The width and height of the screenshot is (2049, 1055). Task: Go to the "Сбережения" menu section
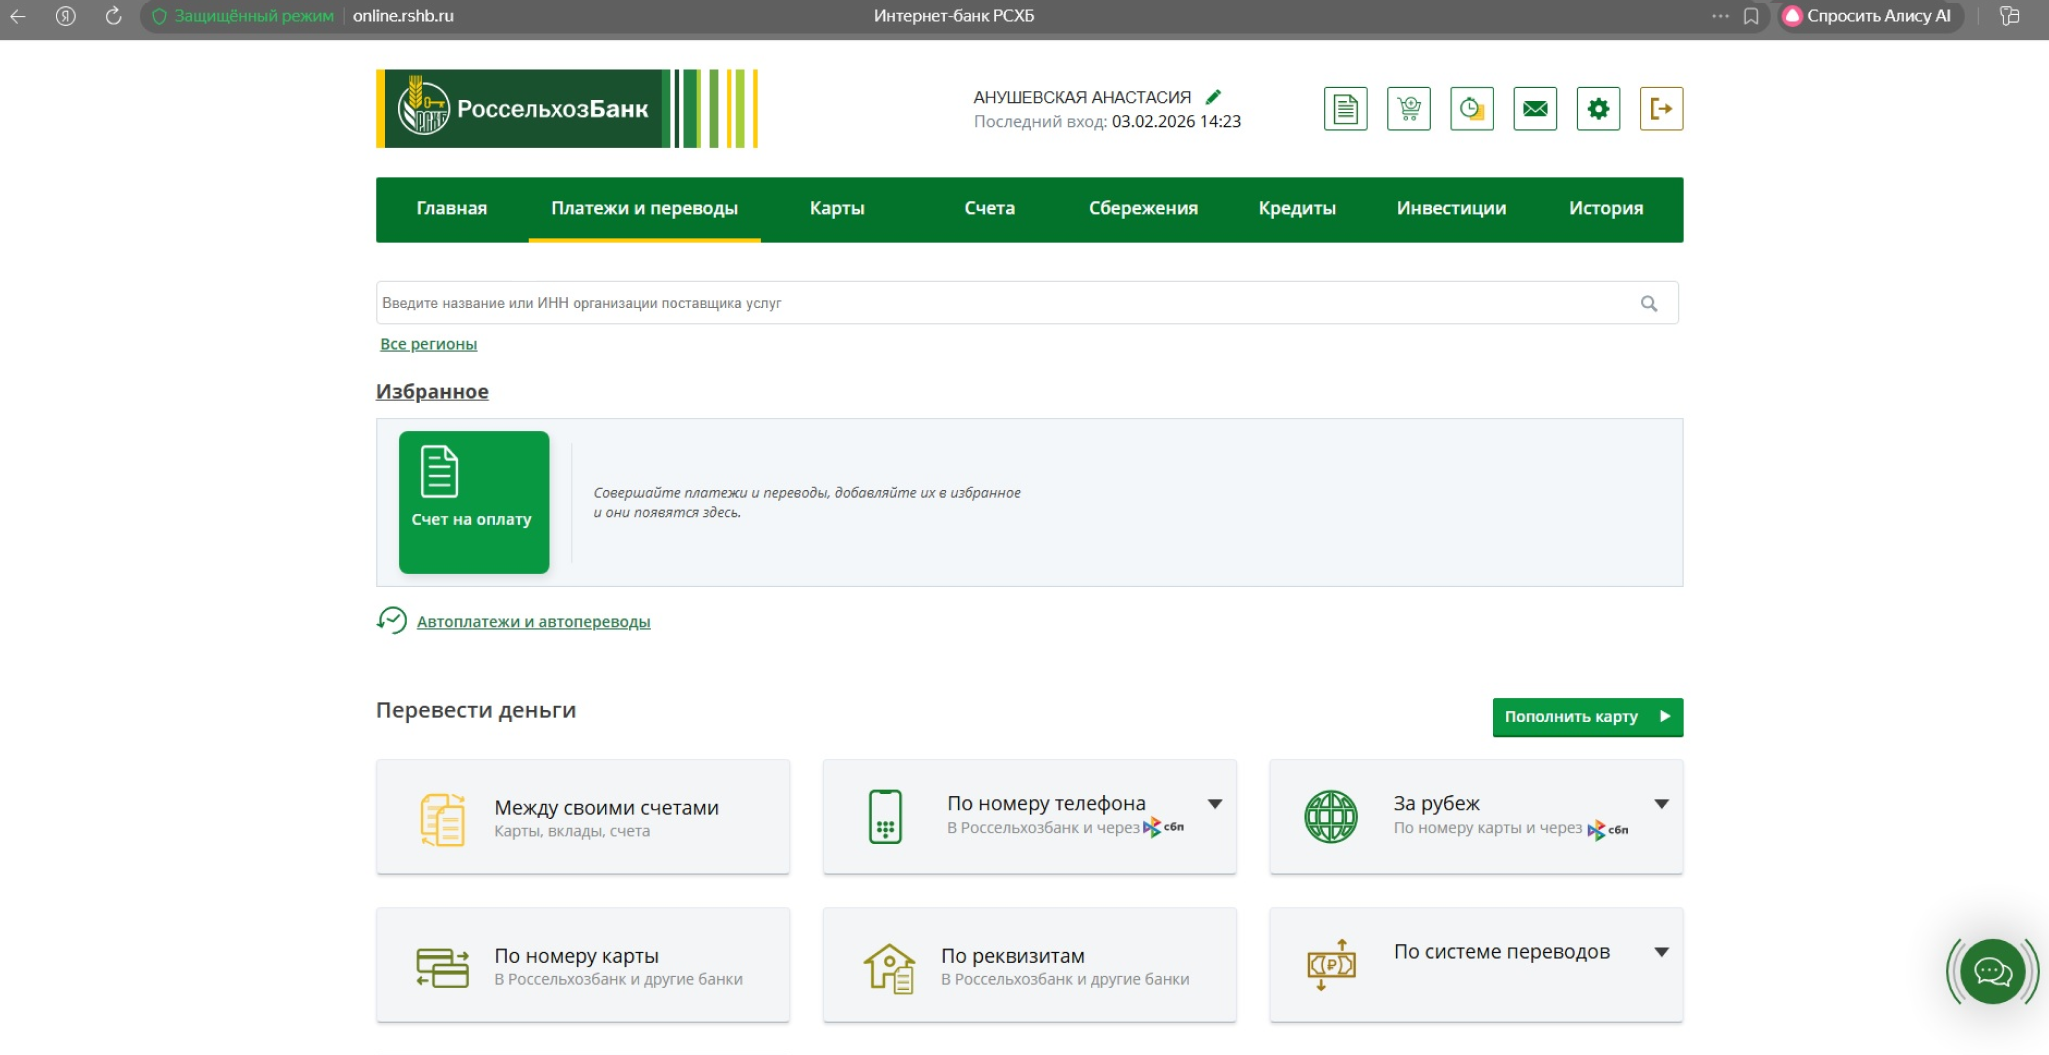coord(1143,209)
